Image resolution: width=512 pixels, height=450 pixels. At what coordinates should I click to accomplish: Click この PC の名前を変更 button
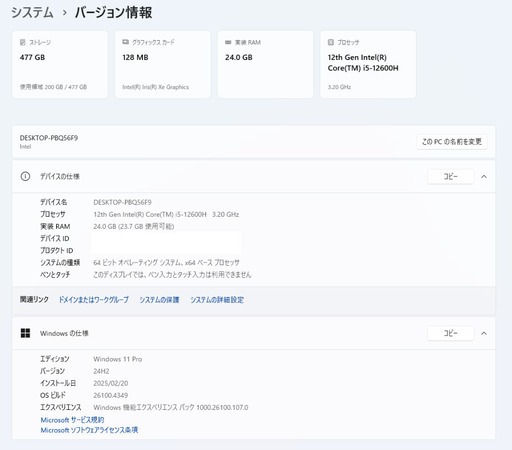[x=452, y=142]
